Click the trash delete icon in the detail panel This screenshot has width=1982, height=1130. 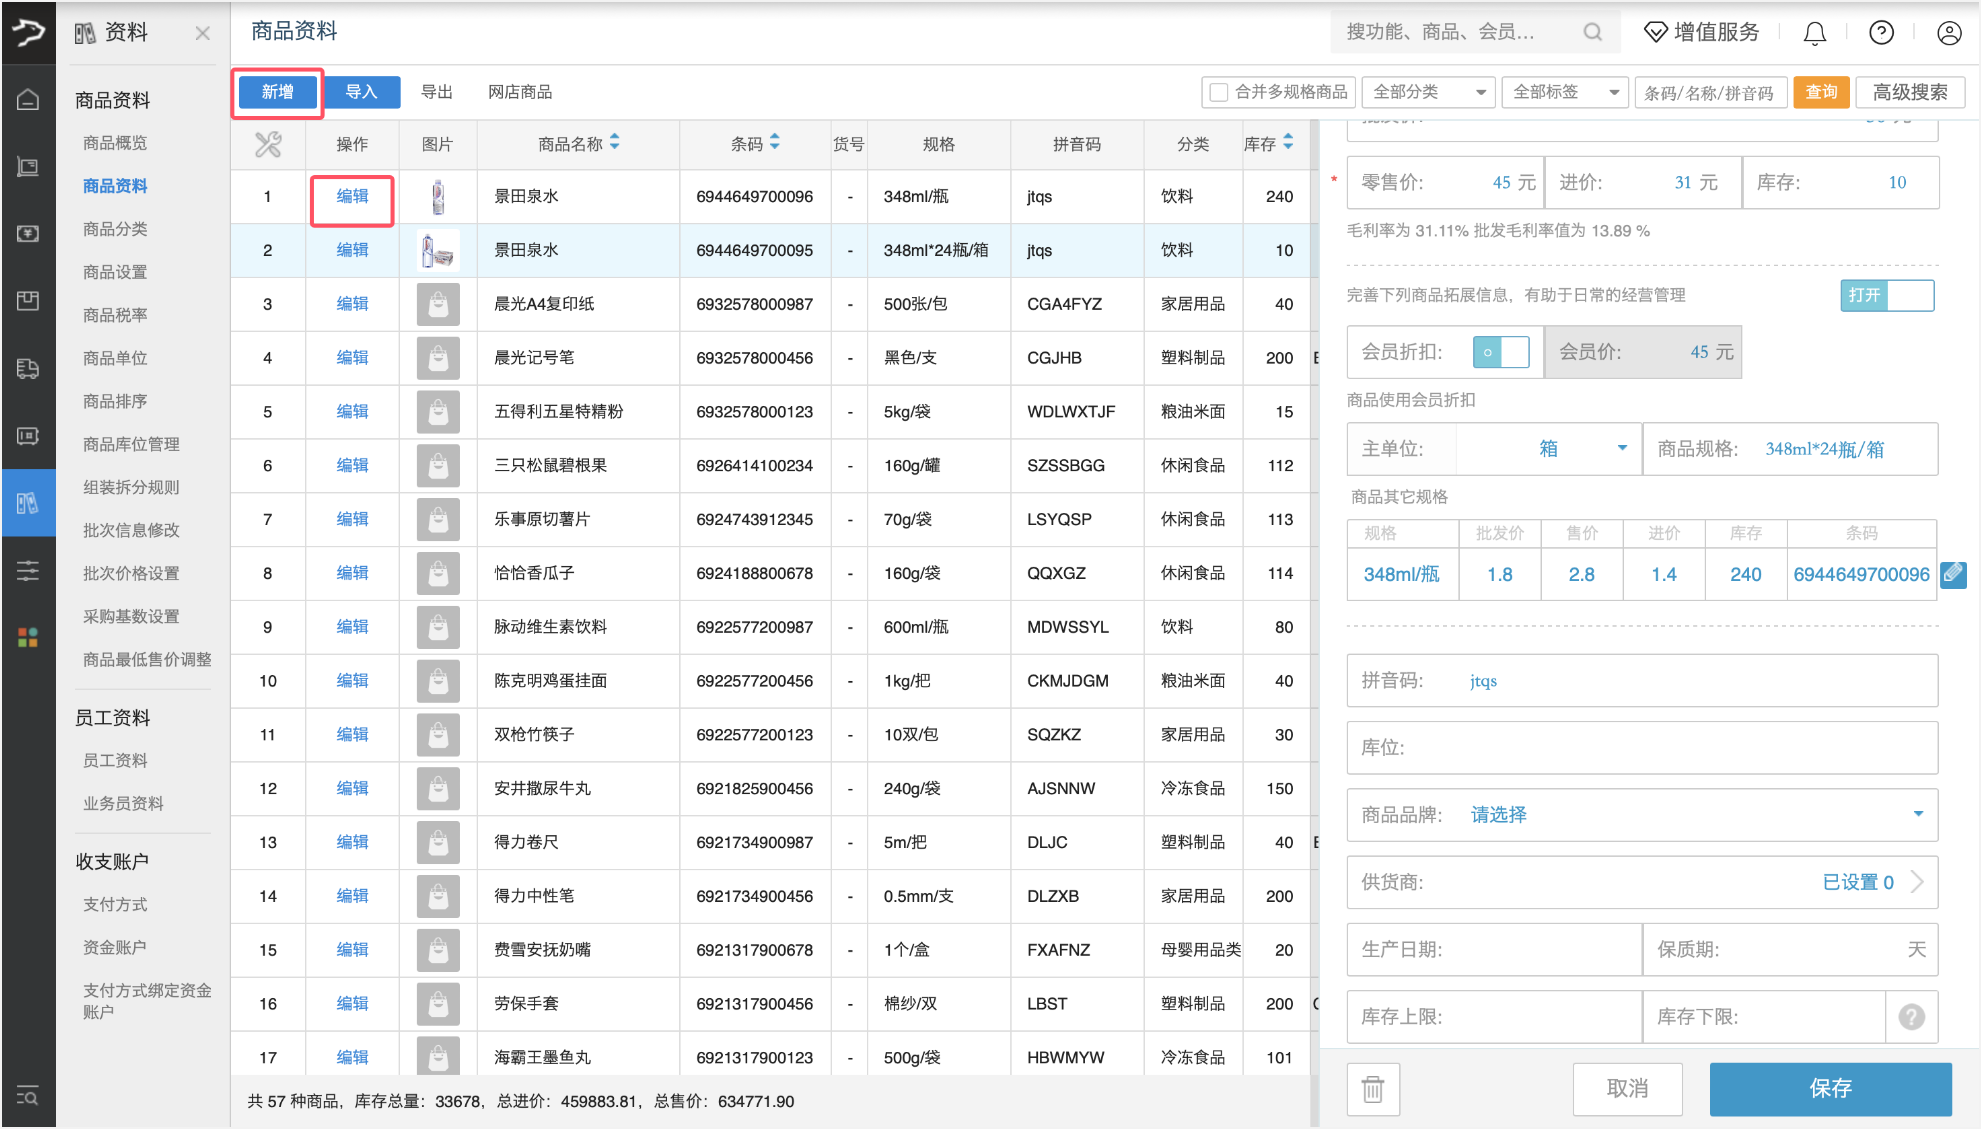(1372, 1089)
